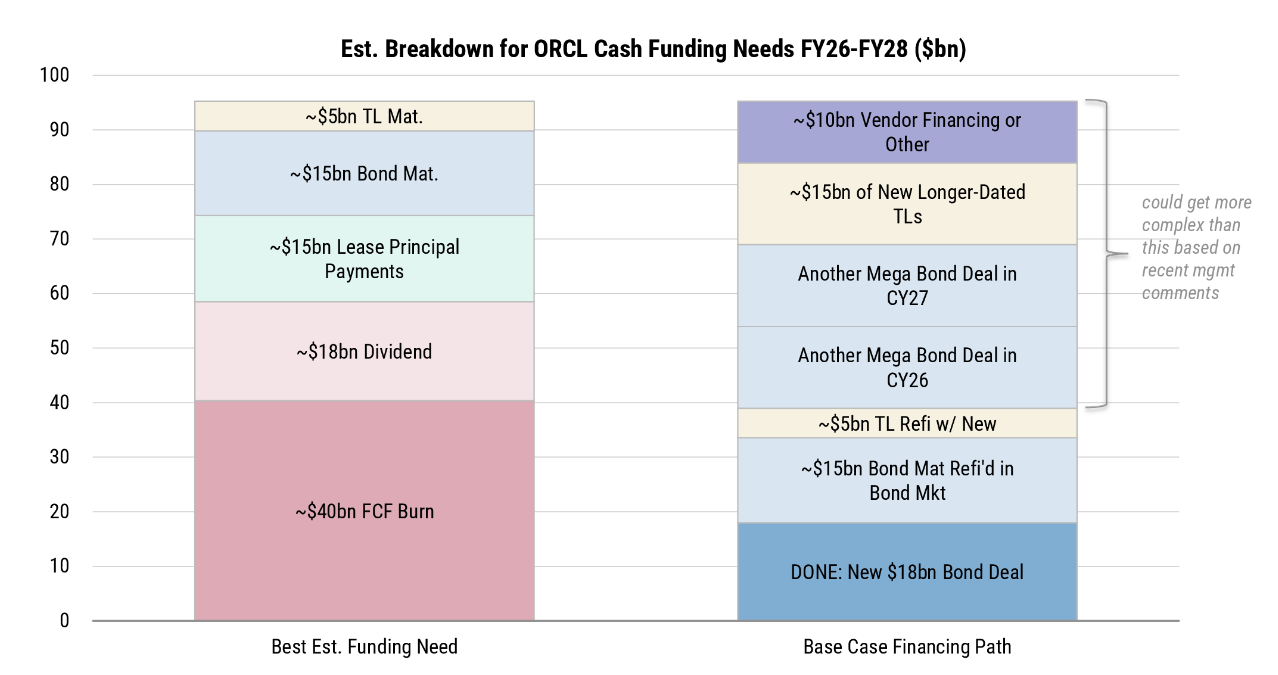Click the Base Case Financing Path axis label
The height and width of the screenshot is (675, 1278).
pyautogui.click(x=907, y=647)
